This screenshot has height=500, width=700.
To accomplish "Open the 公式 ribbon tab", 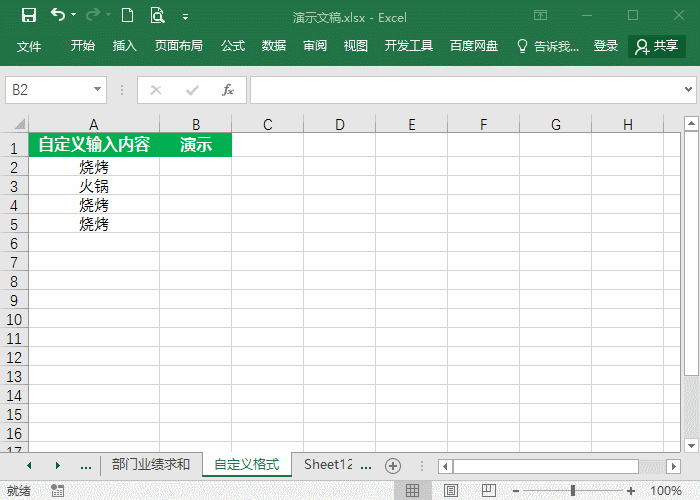I will pyautogui.click(x=233, y=46).
